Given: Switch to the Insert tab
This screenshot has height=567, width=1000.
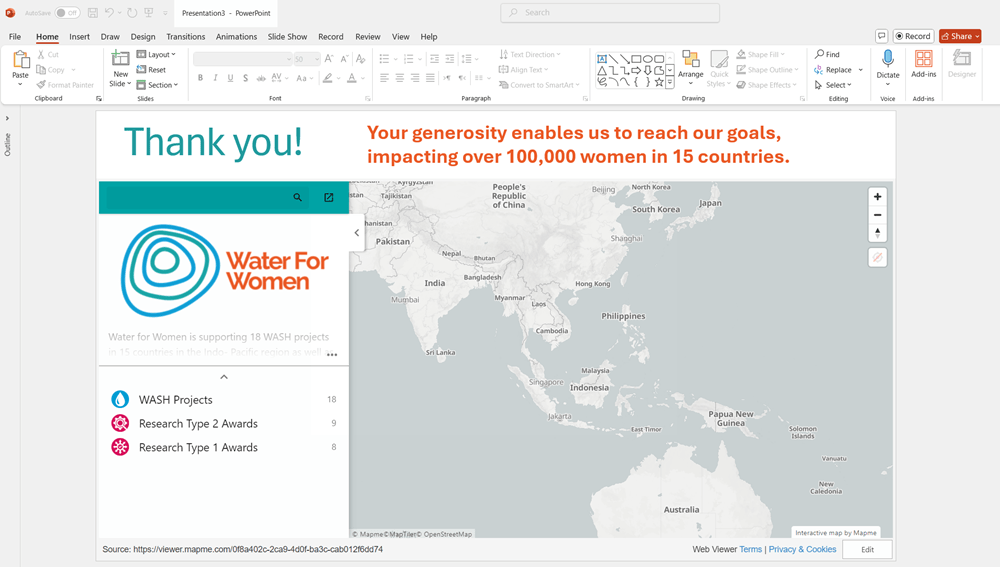Looking at the screenshot, I should coord(79,36).
